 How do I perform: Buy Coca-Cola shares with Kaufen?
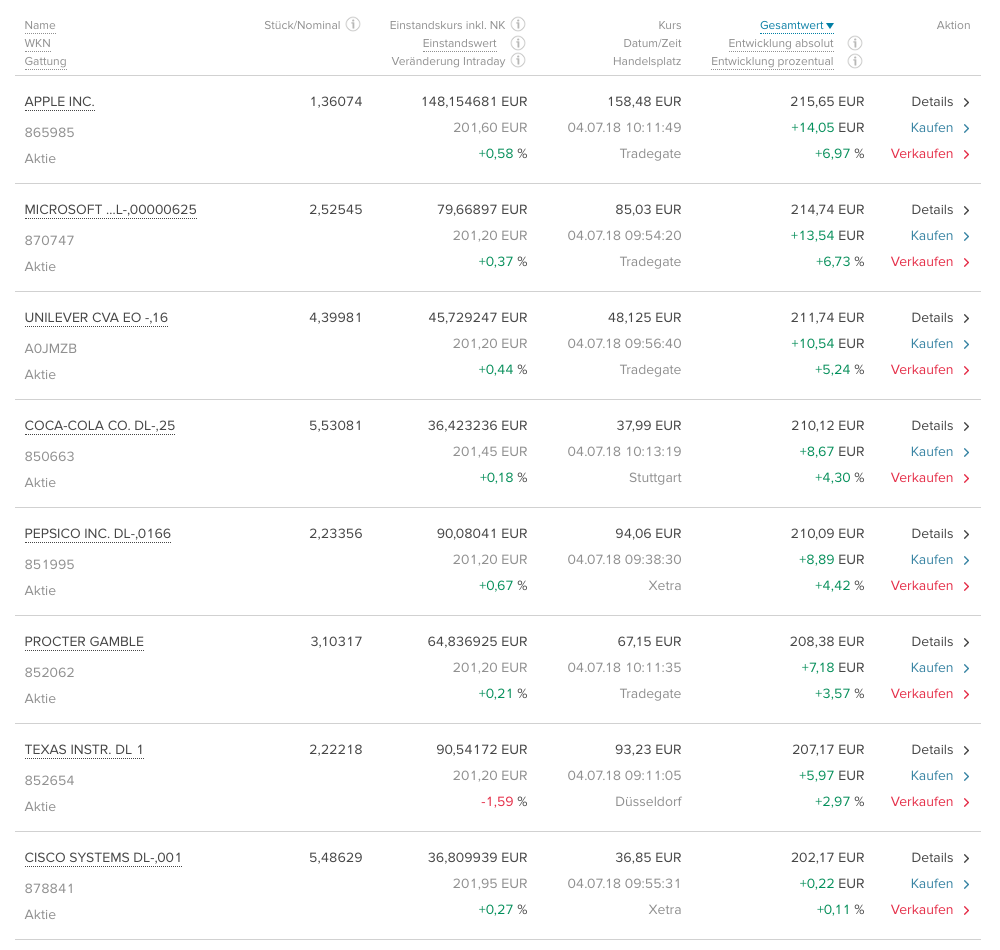(941, 451)
